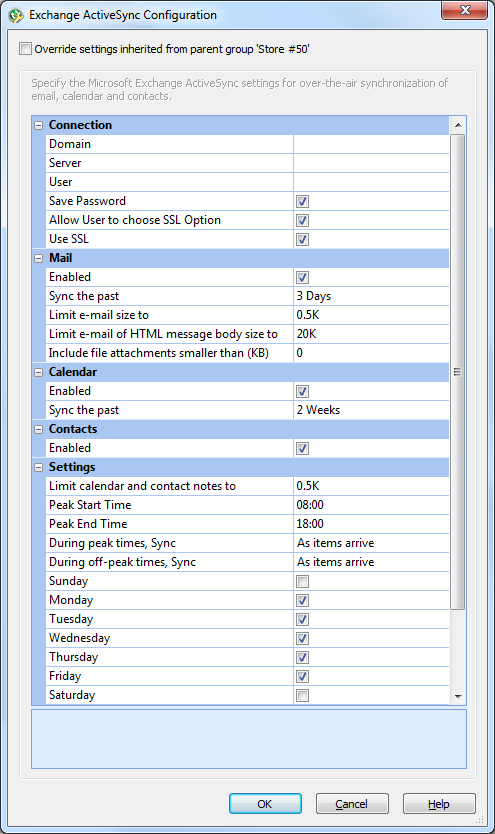Select the 'During off-peak times, Sync' label

click(123, 562)
